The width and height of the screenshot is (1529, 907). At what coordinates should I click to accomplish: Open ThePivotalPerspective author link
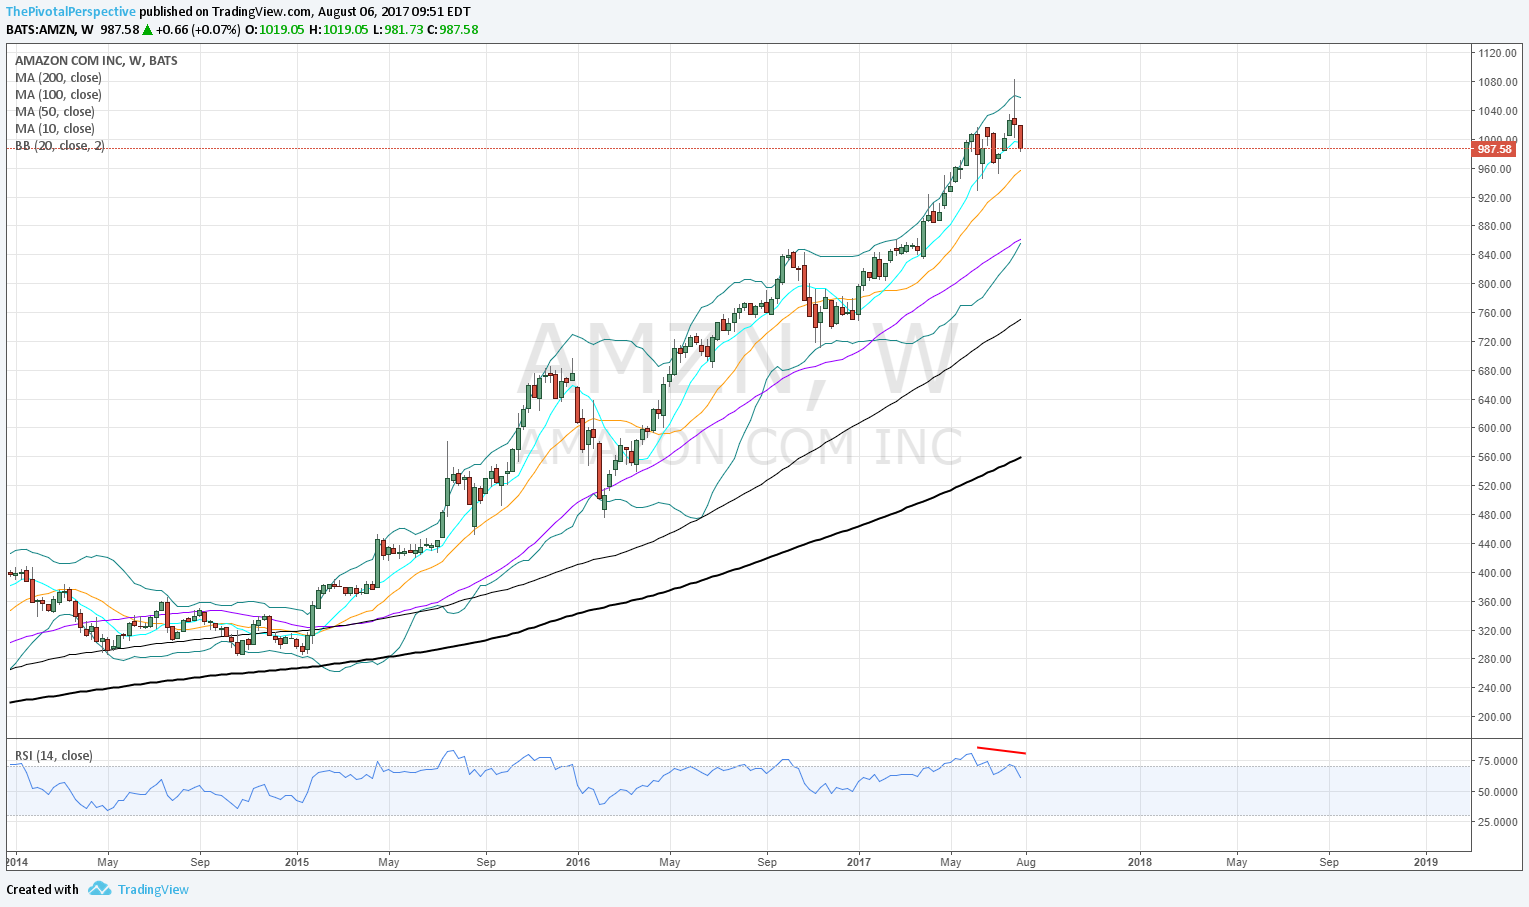71,12
